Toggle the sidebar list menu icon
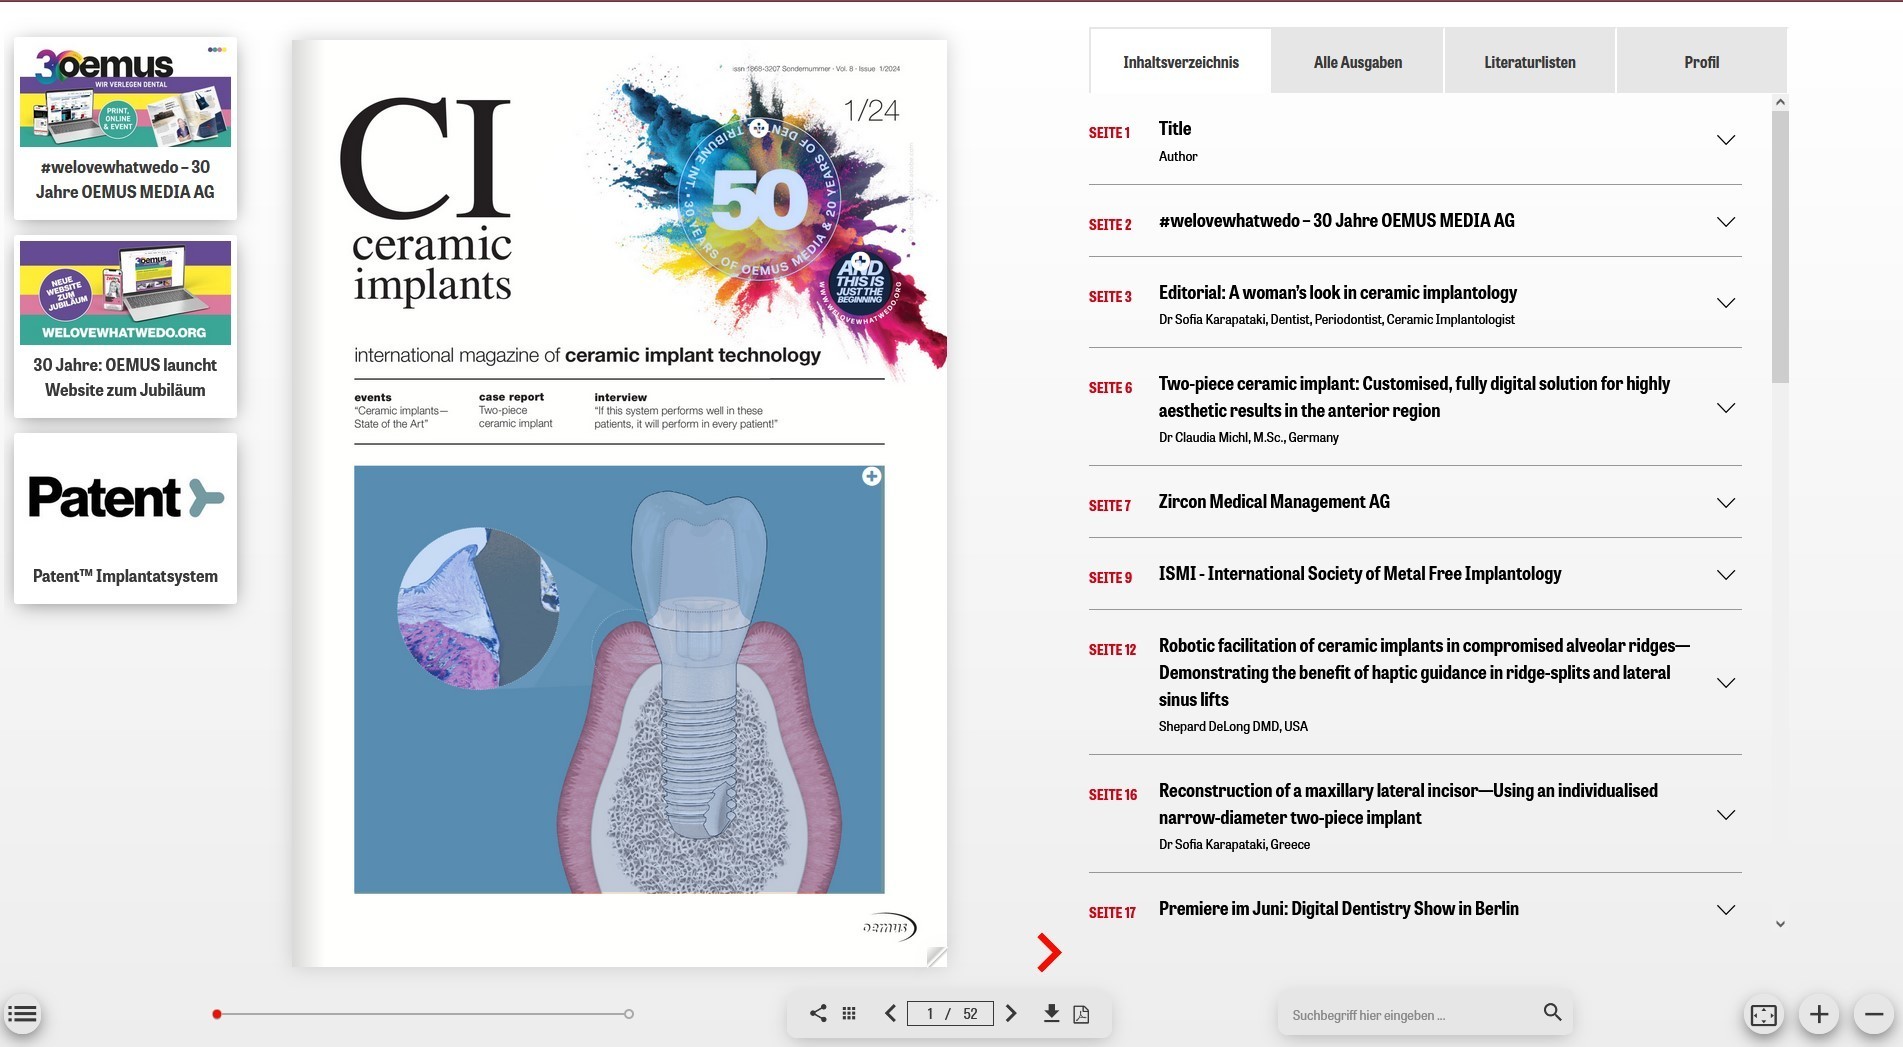The width and height of the screenshot is (1903, 1047). [x=22, y=1015]
